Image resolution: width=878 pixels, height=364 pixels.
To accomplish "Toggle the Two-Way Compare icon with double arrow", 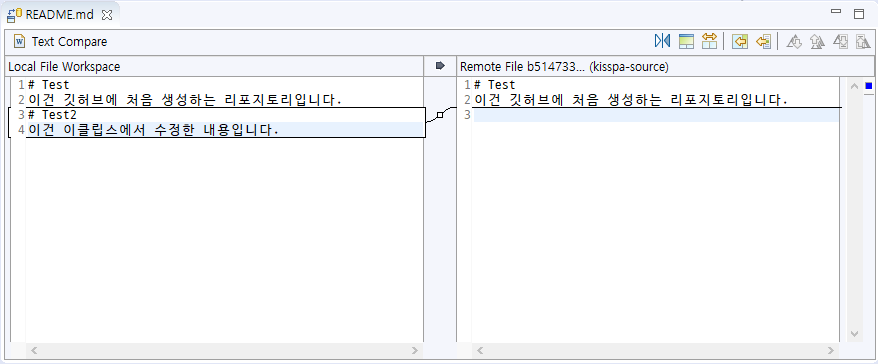I will [x=709, y=41].
